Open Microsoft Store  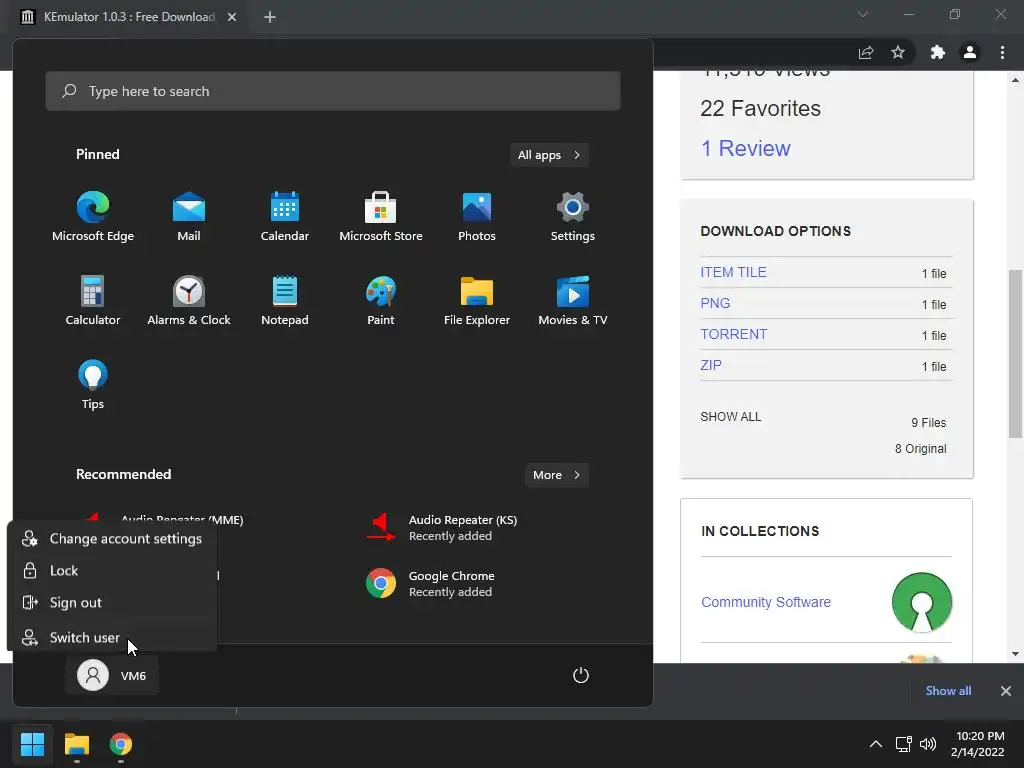click(381, 217)
